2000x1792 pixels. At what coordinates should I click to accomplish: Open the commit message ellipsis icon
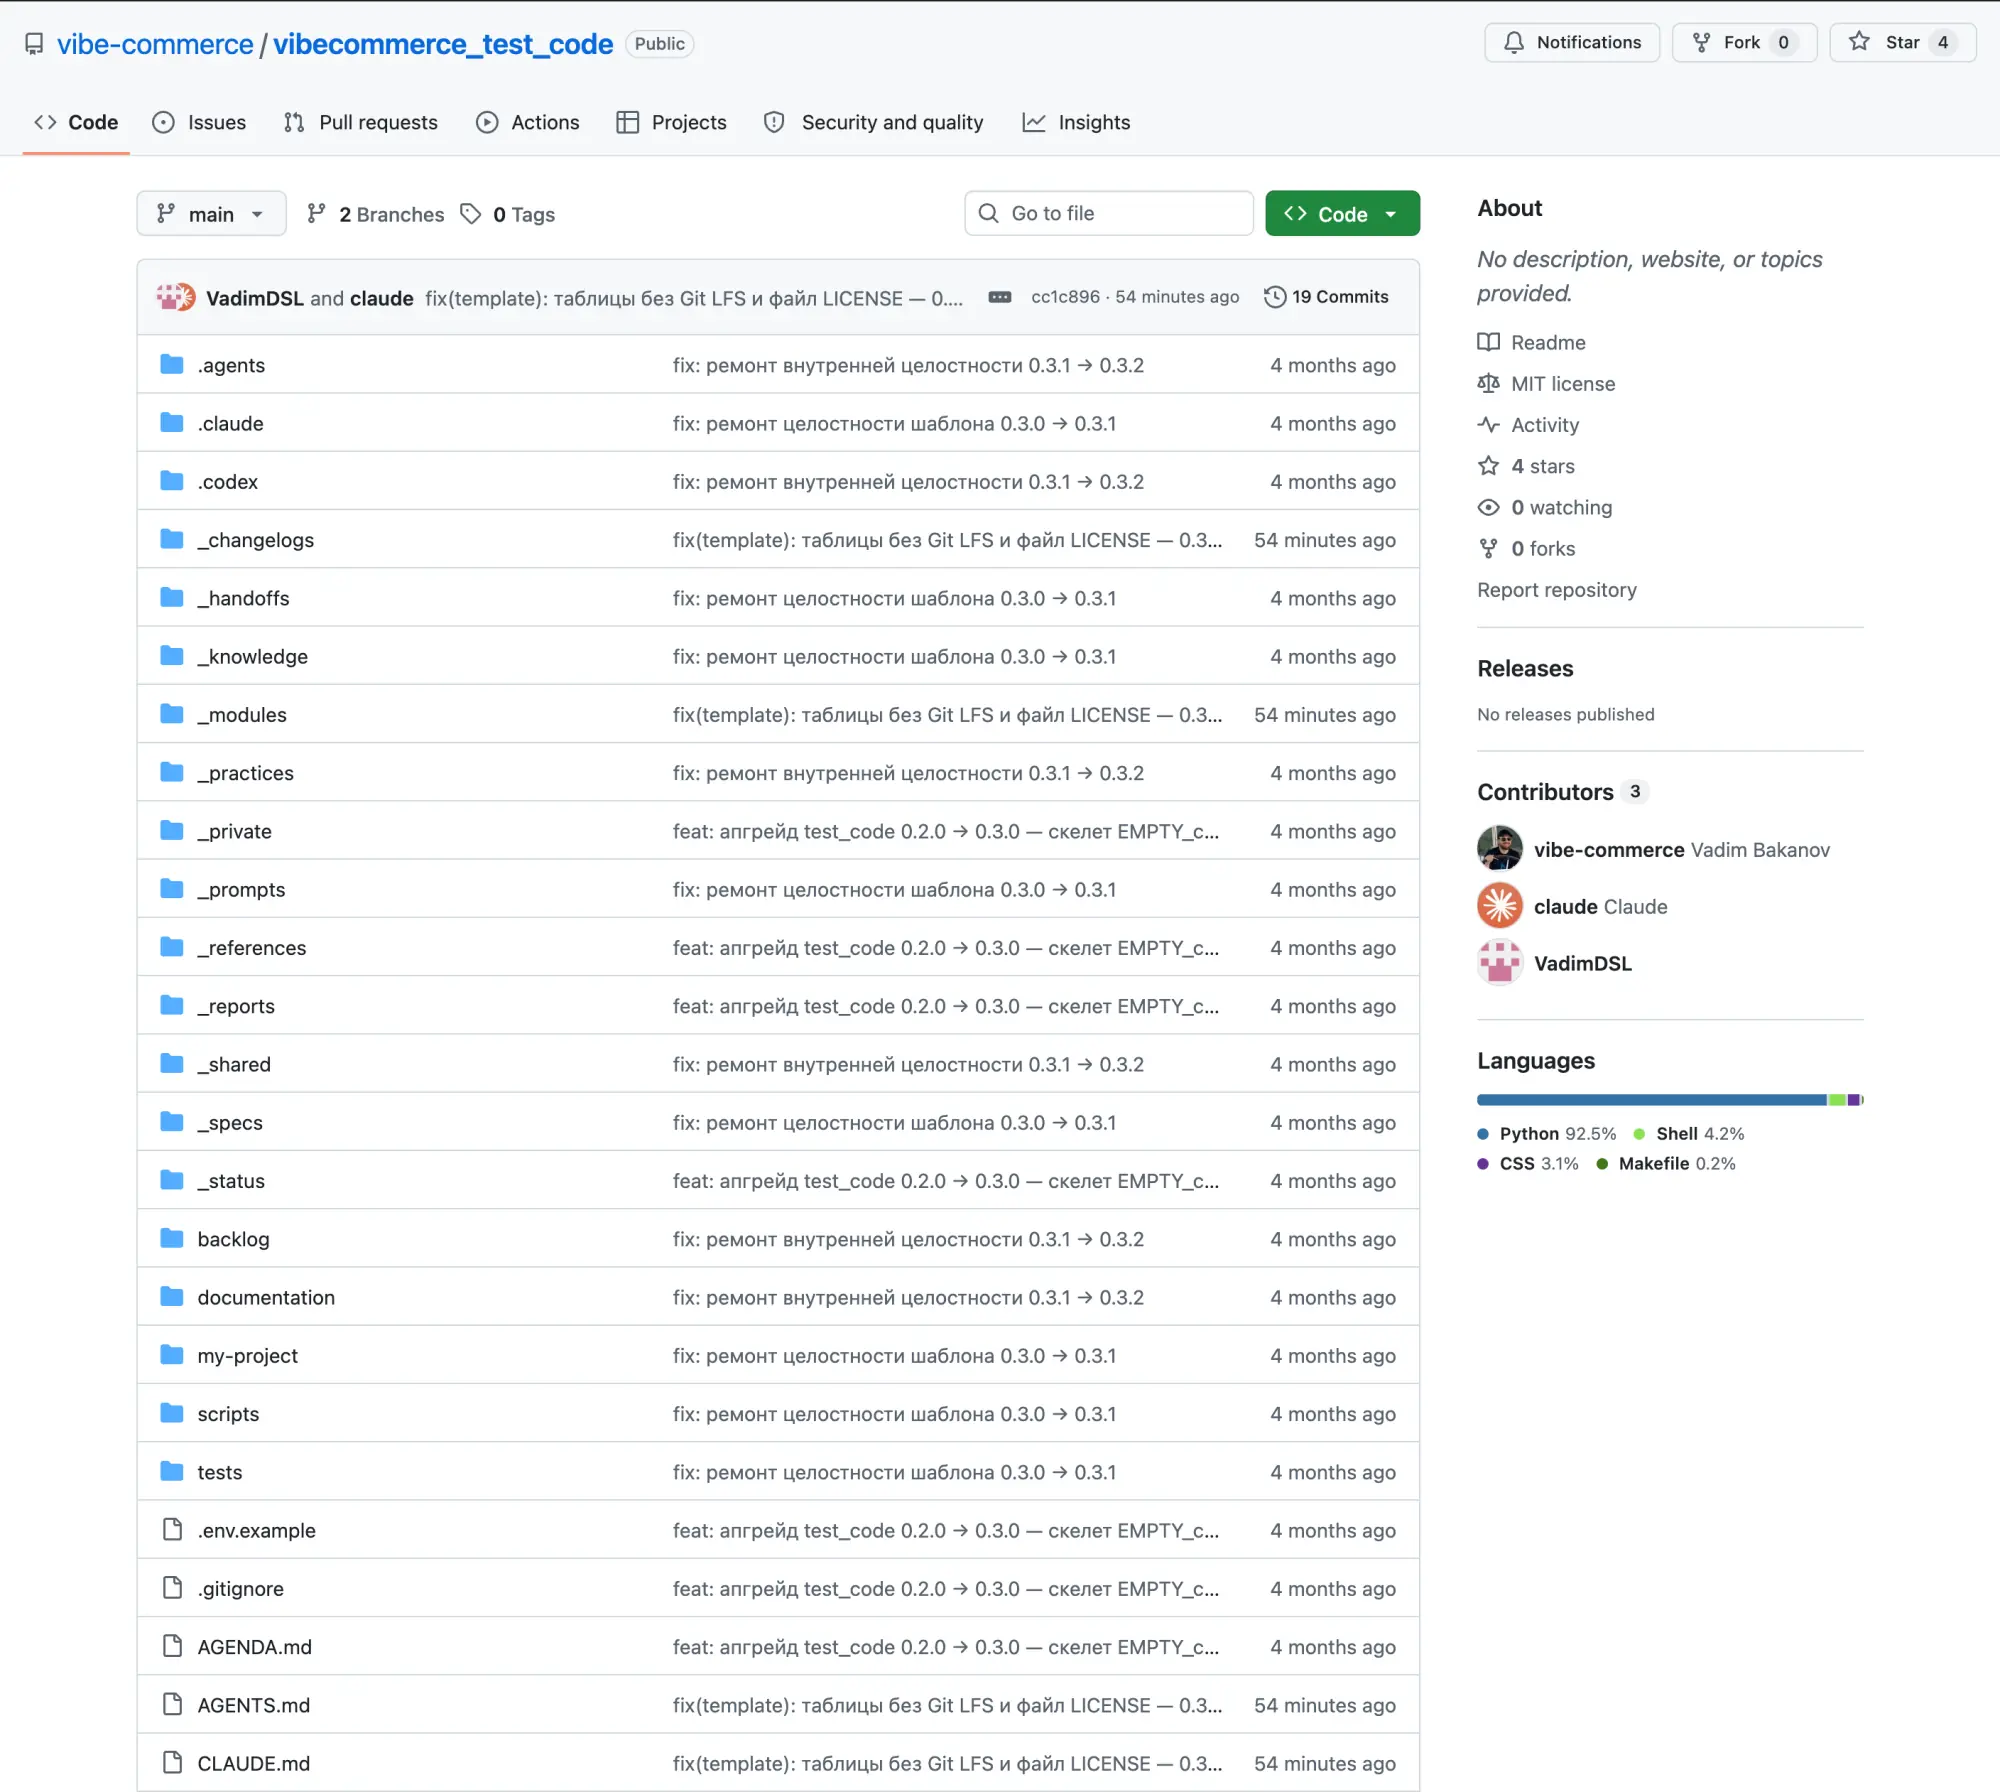(999, 297)
